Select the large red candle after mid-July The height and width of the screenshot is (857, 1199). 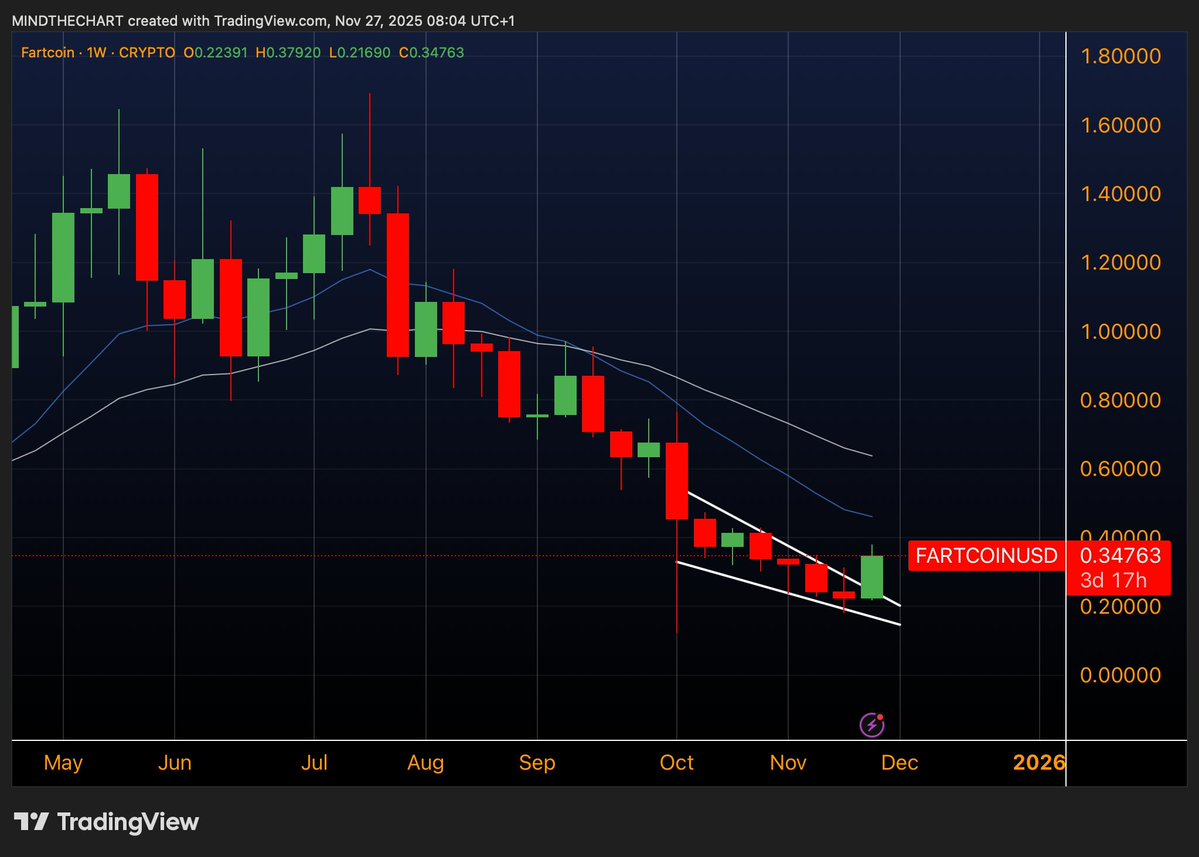pos(398,285)
